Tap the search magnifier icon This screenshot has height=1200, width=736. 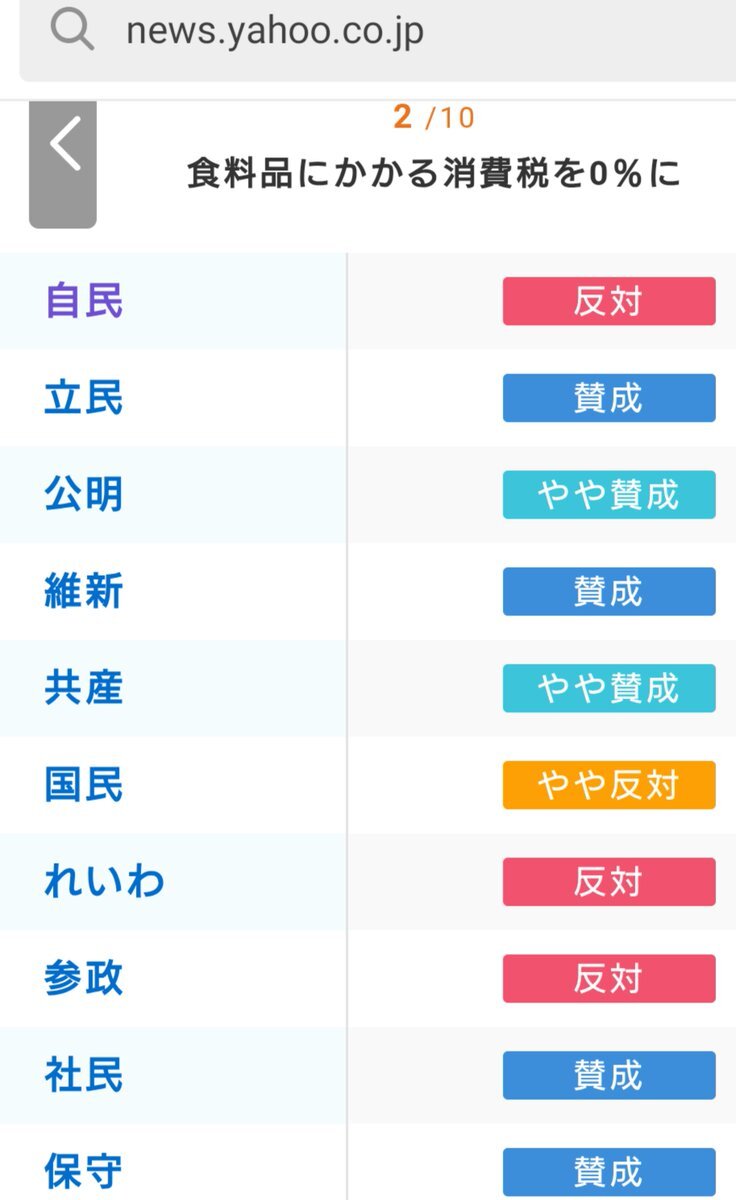point(72,31)
